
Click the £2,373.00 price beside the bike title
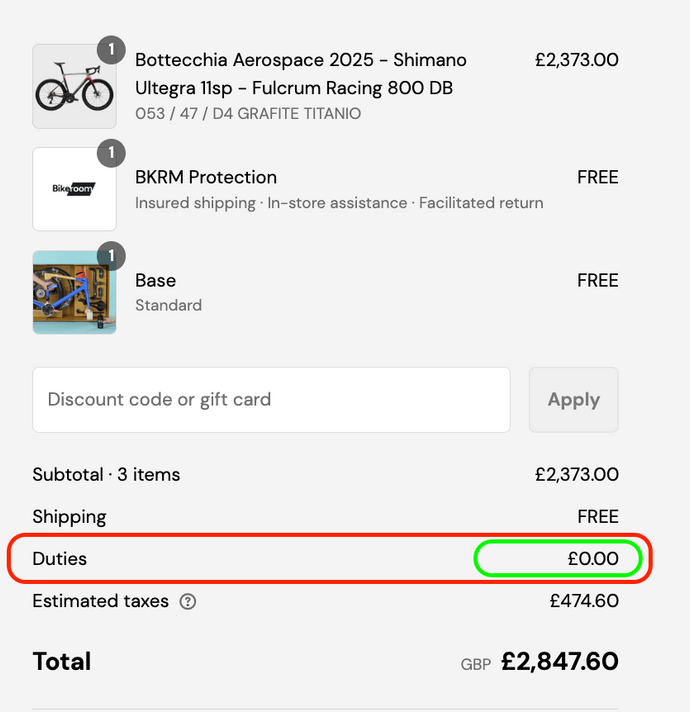pos(576,60)
